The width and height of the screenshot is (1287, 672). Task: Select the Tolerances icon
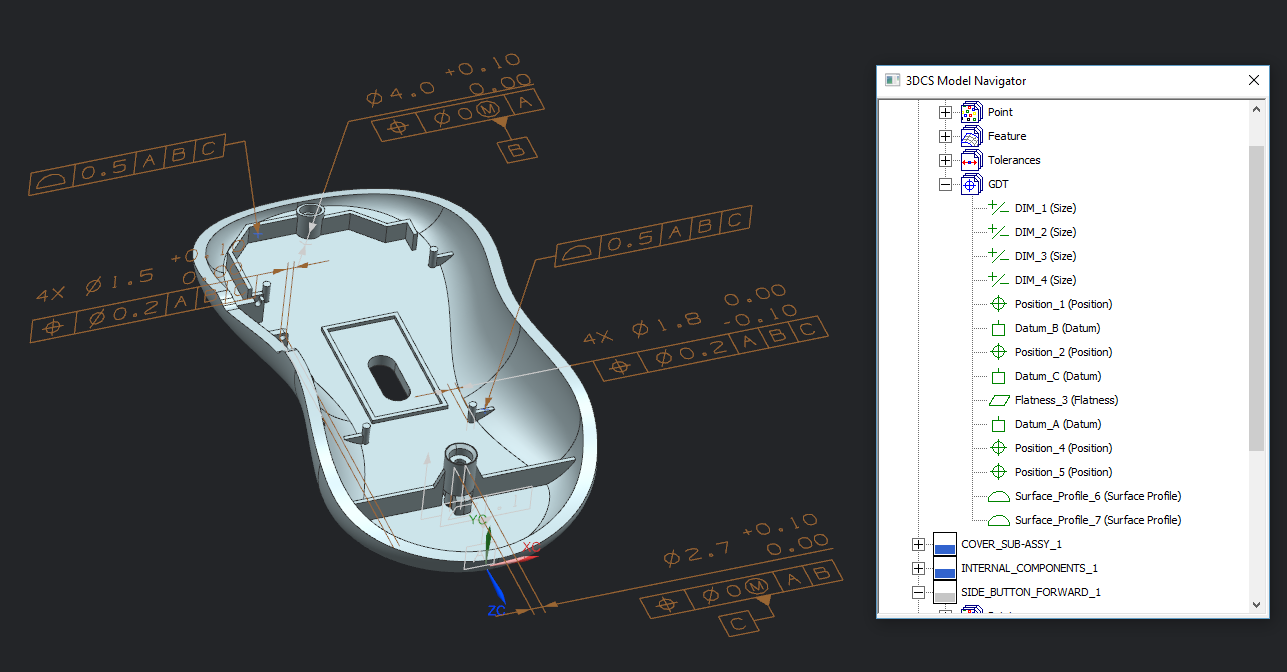point(970,159)
